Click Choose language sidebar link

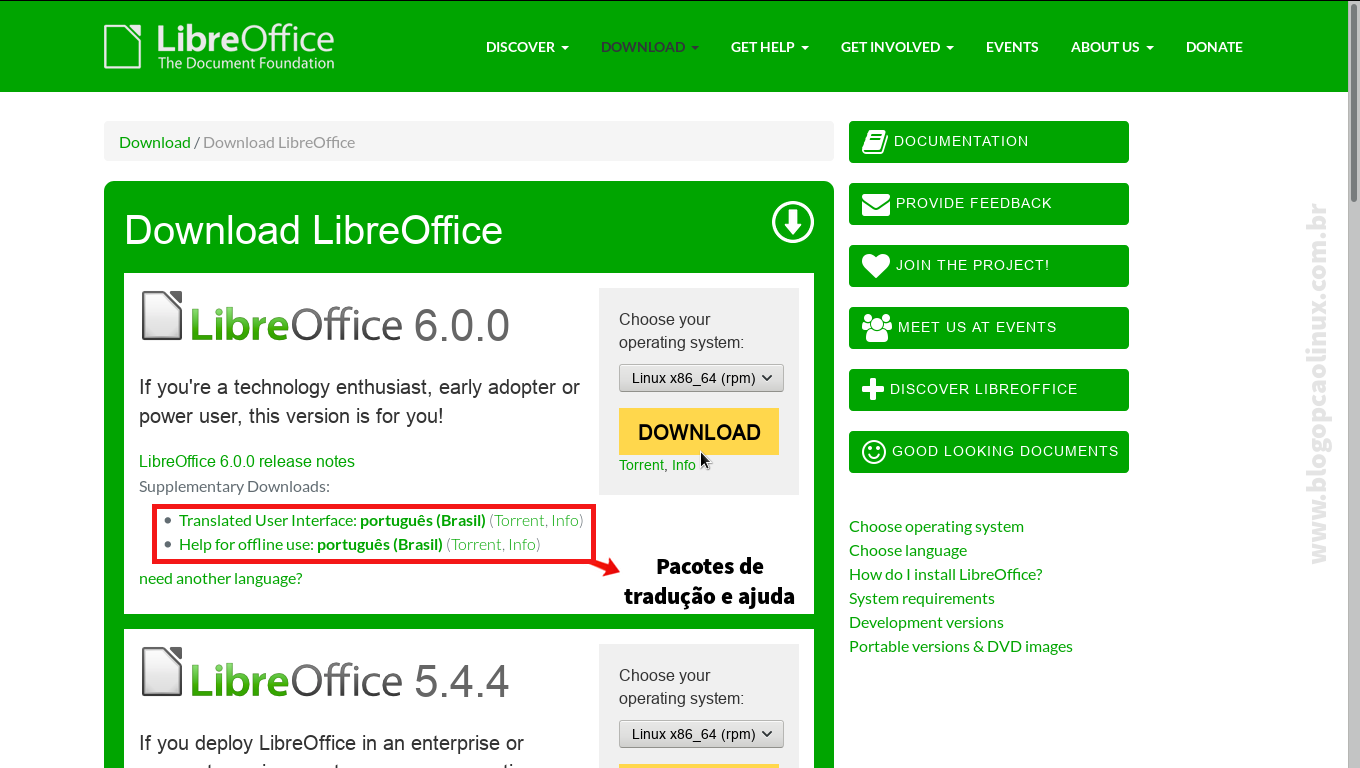(x=908, y=550)
